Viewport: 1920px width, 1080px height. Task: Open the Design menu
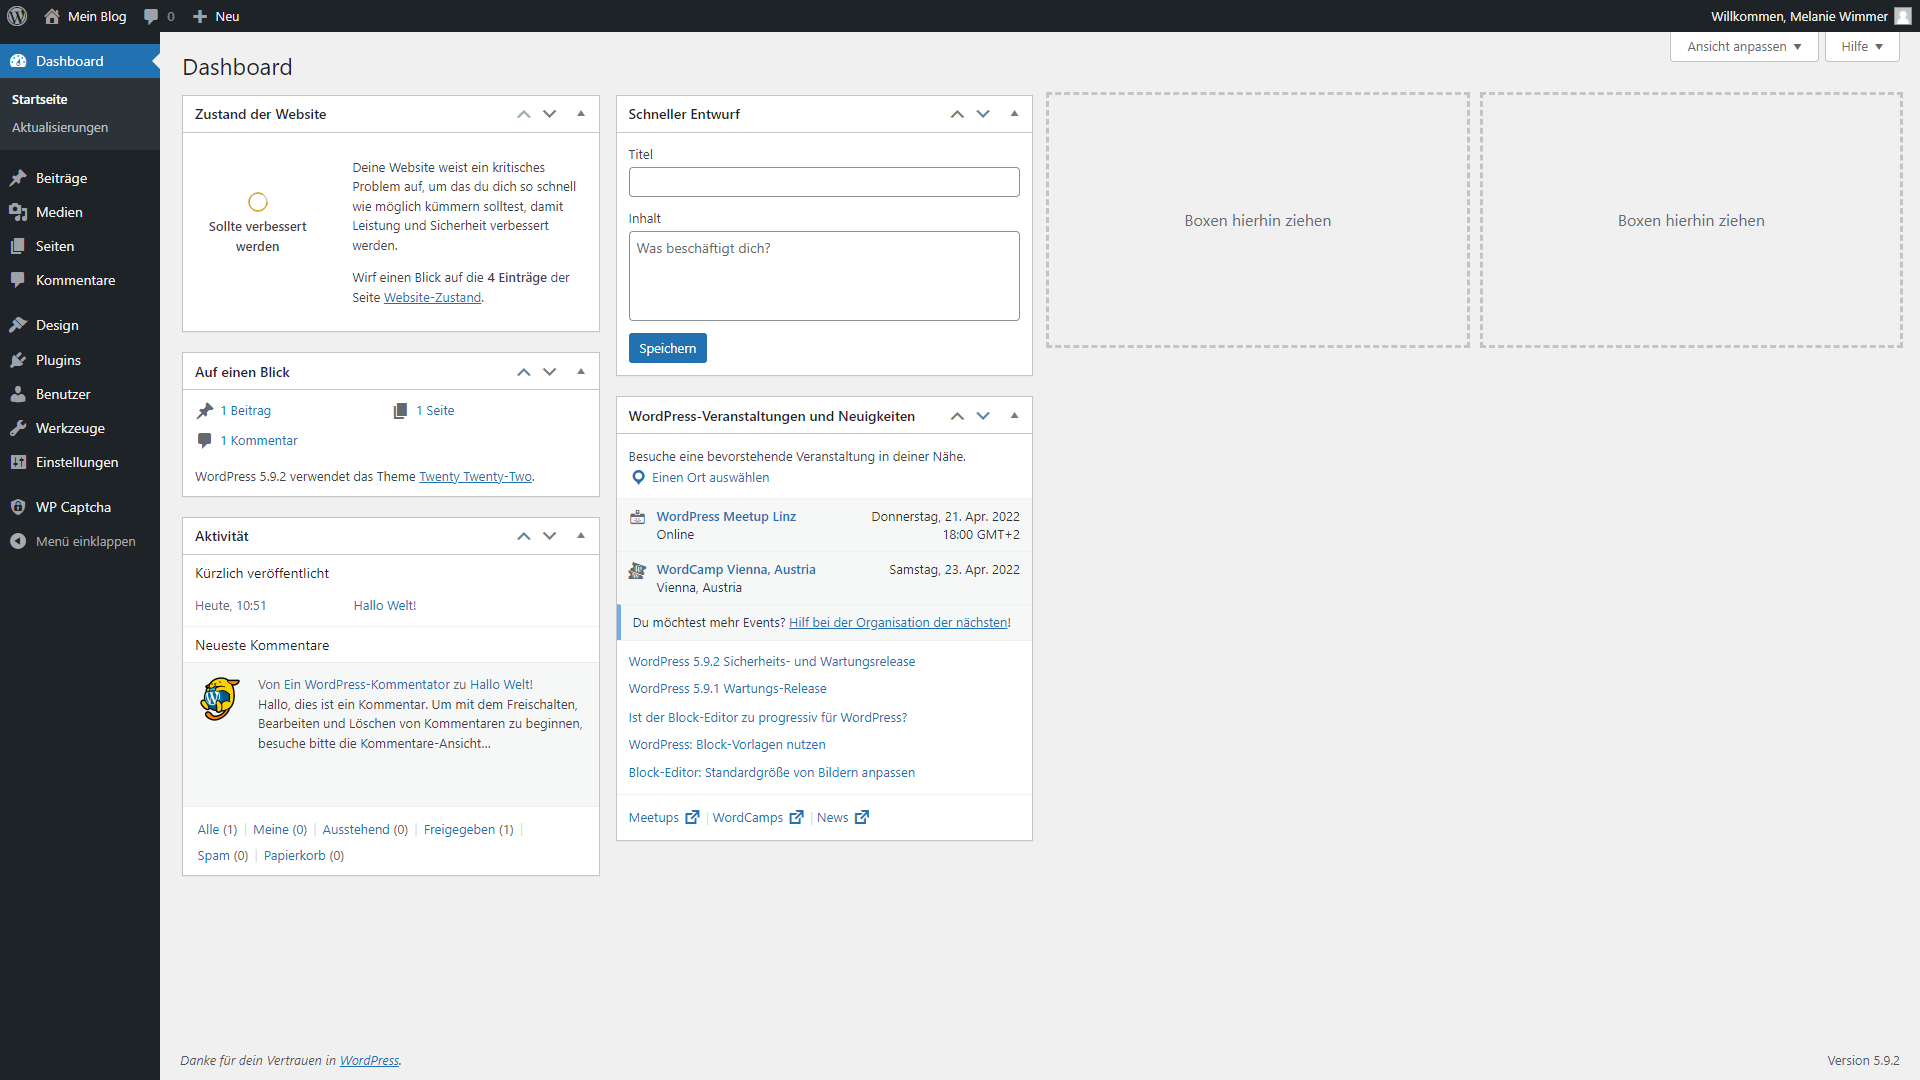[x=80, y=325]
